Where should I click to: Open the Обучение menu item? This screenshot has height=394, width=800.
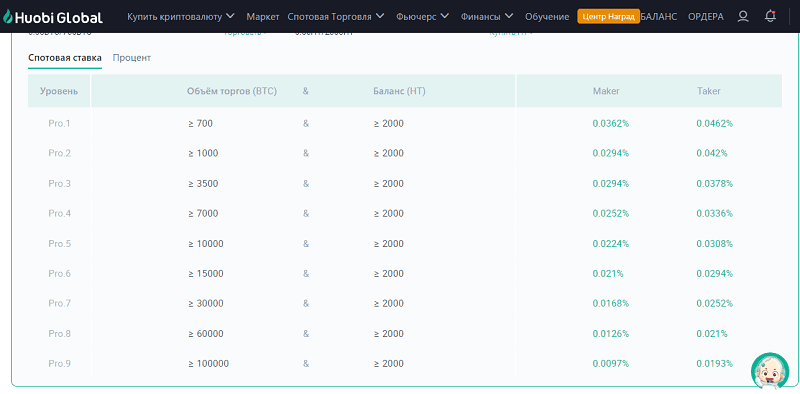pyautogui.click(x=547, y=17)
